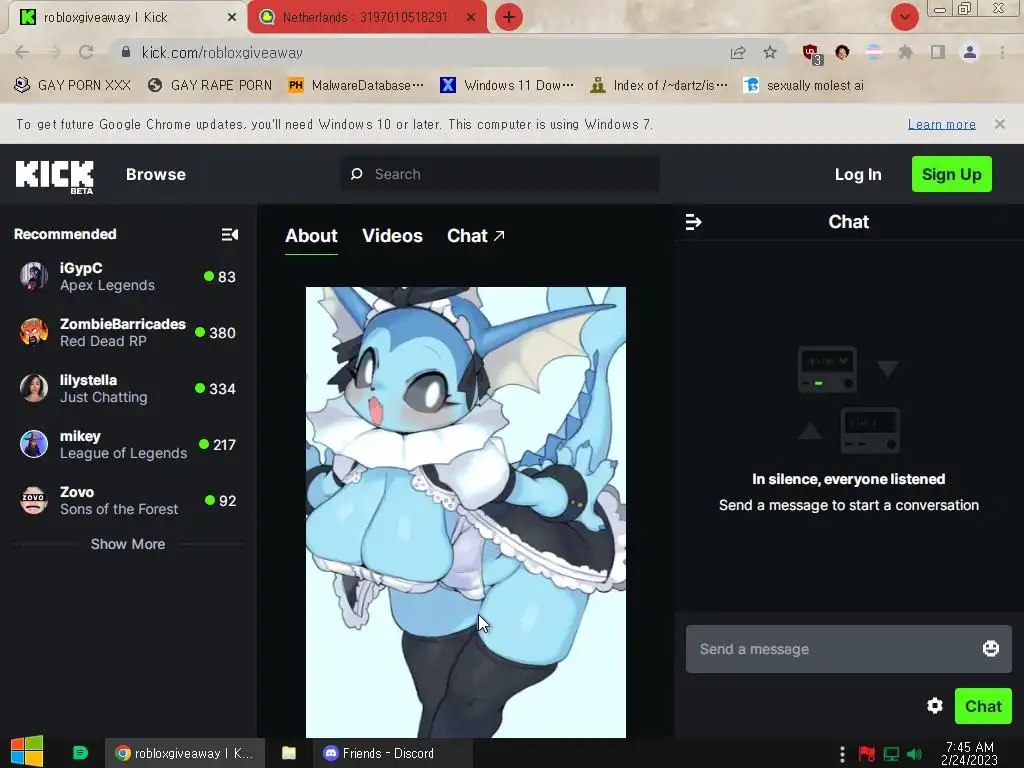The height and width of the screenshot is (768, 1024).
Task: Bookmark this page with the star icon
Action: pos(770,52)
